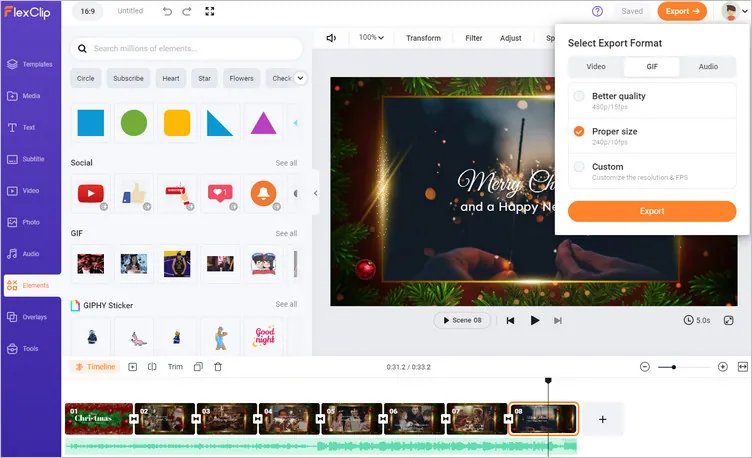Open the Video sidebar panel

click(23, 191)
